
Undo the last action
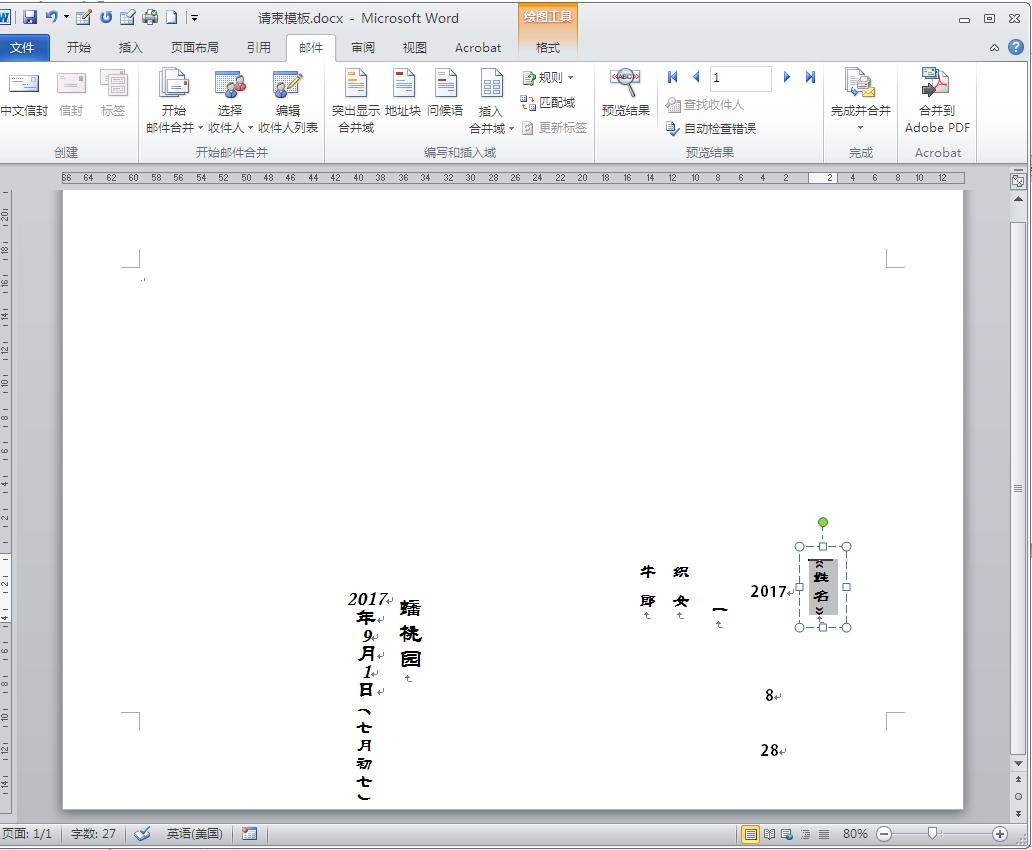point(51,17)
